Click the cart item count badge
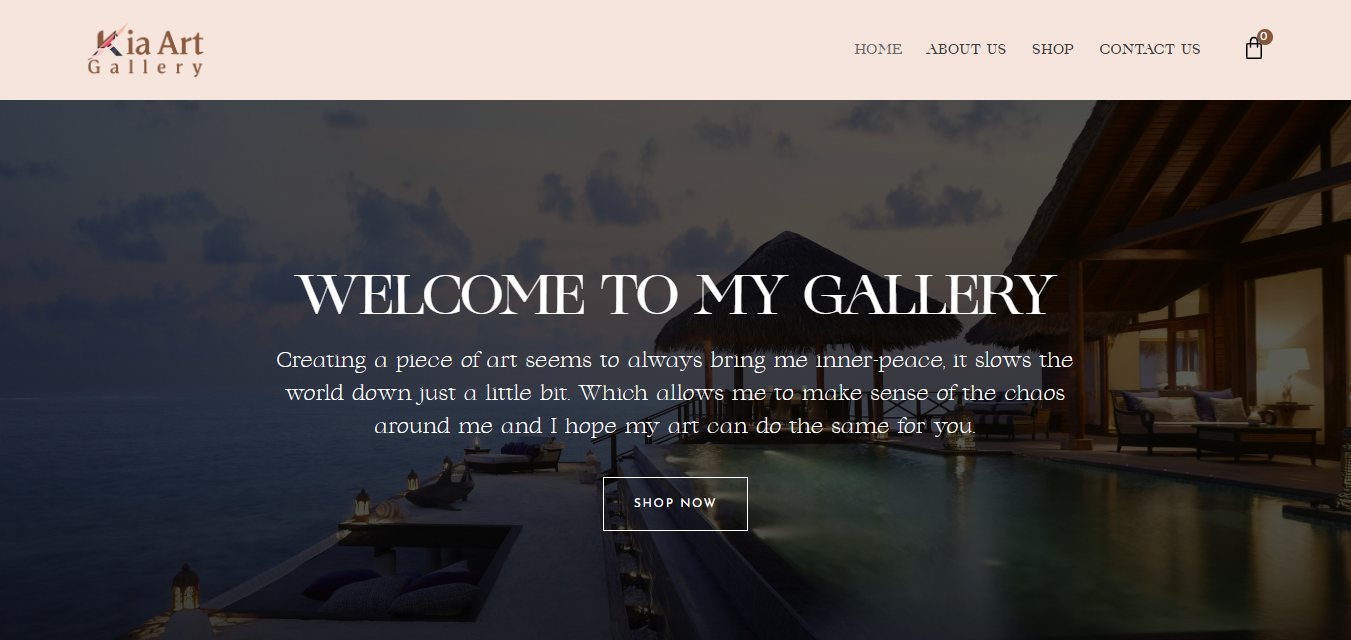This screenshot has width=1351, height=640. [1265, 37]
